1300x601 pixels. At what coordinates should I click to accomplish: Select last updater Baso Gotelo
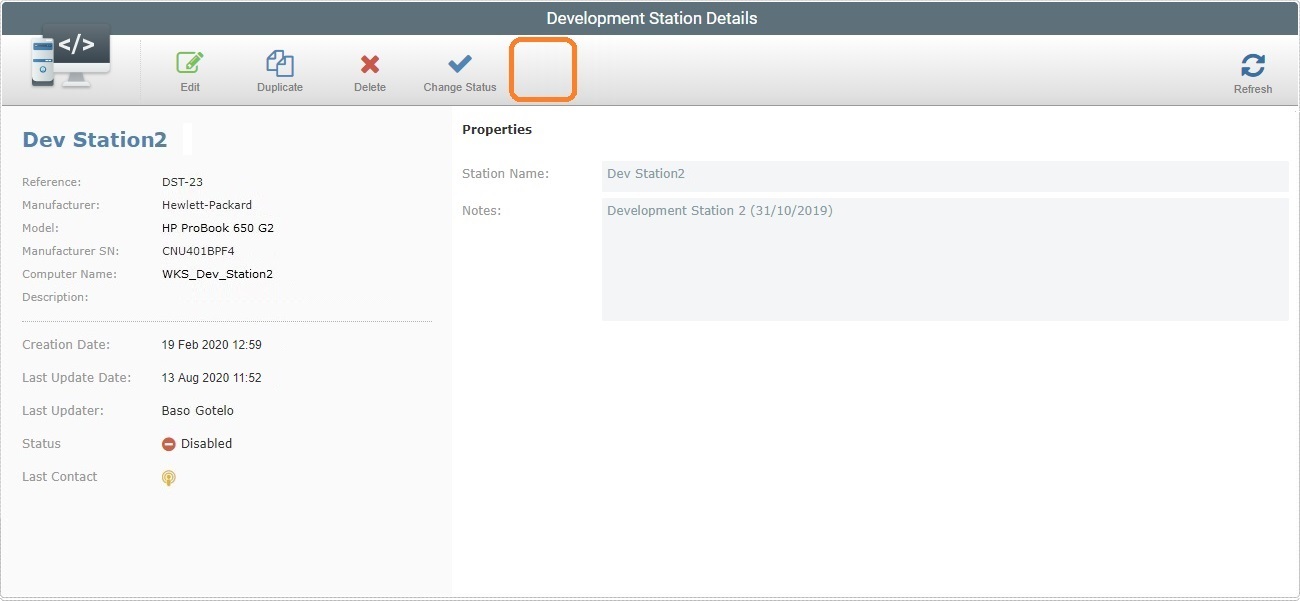(x=198, y=411)
